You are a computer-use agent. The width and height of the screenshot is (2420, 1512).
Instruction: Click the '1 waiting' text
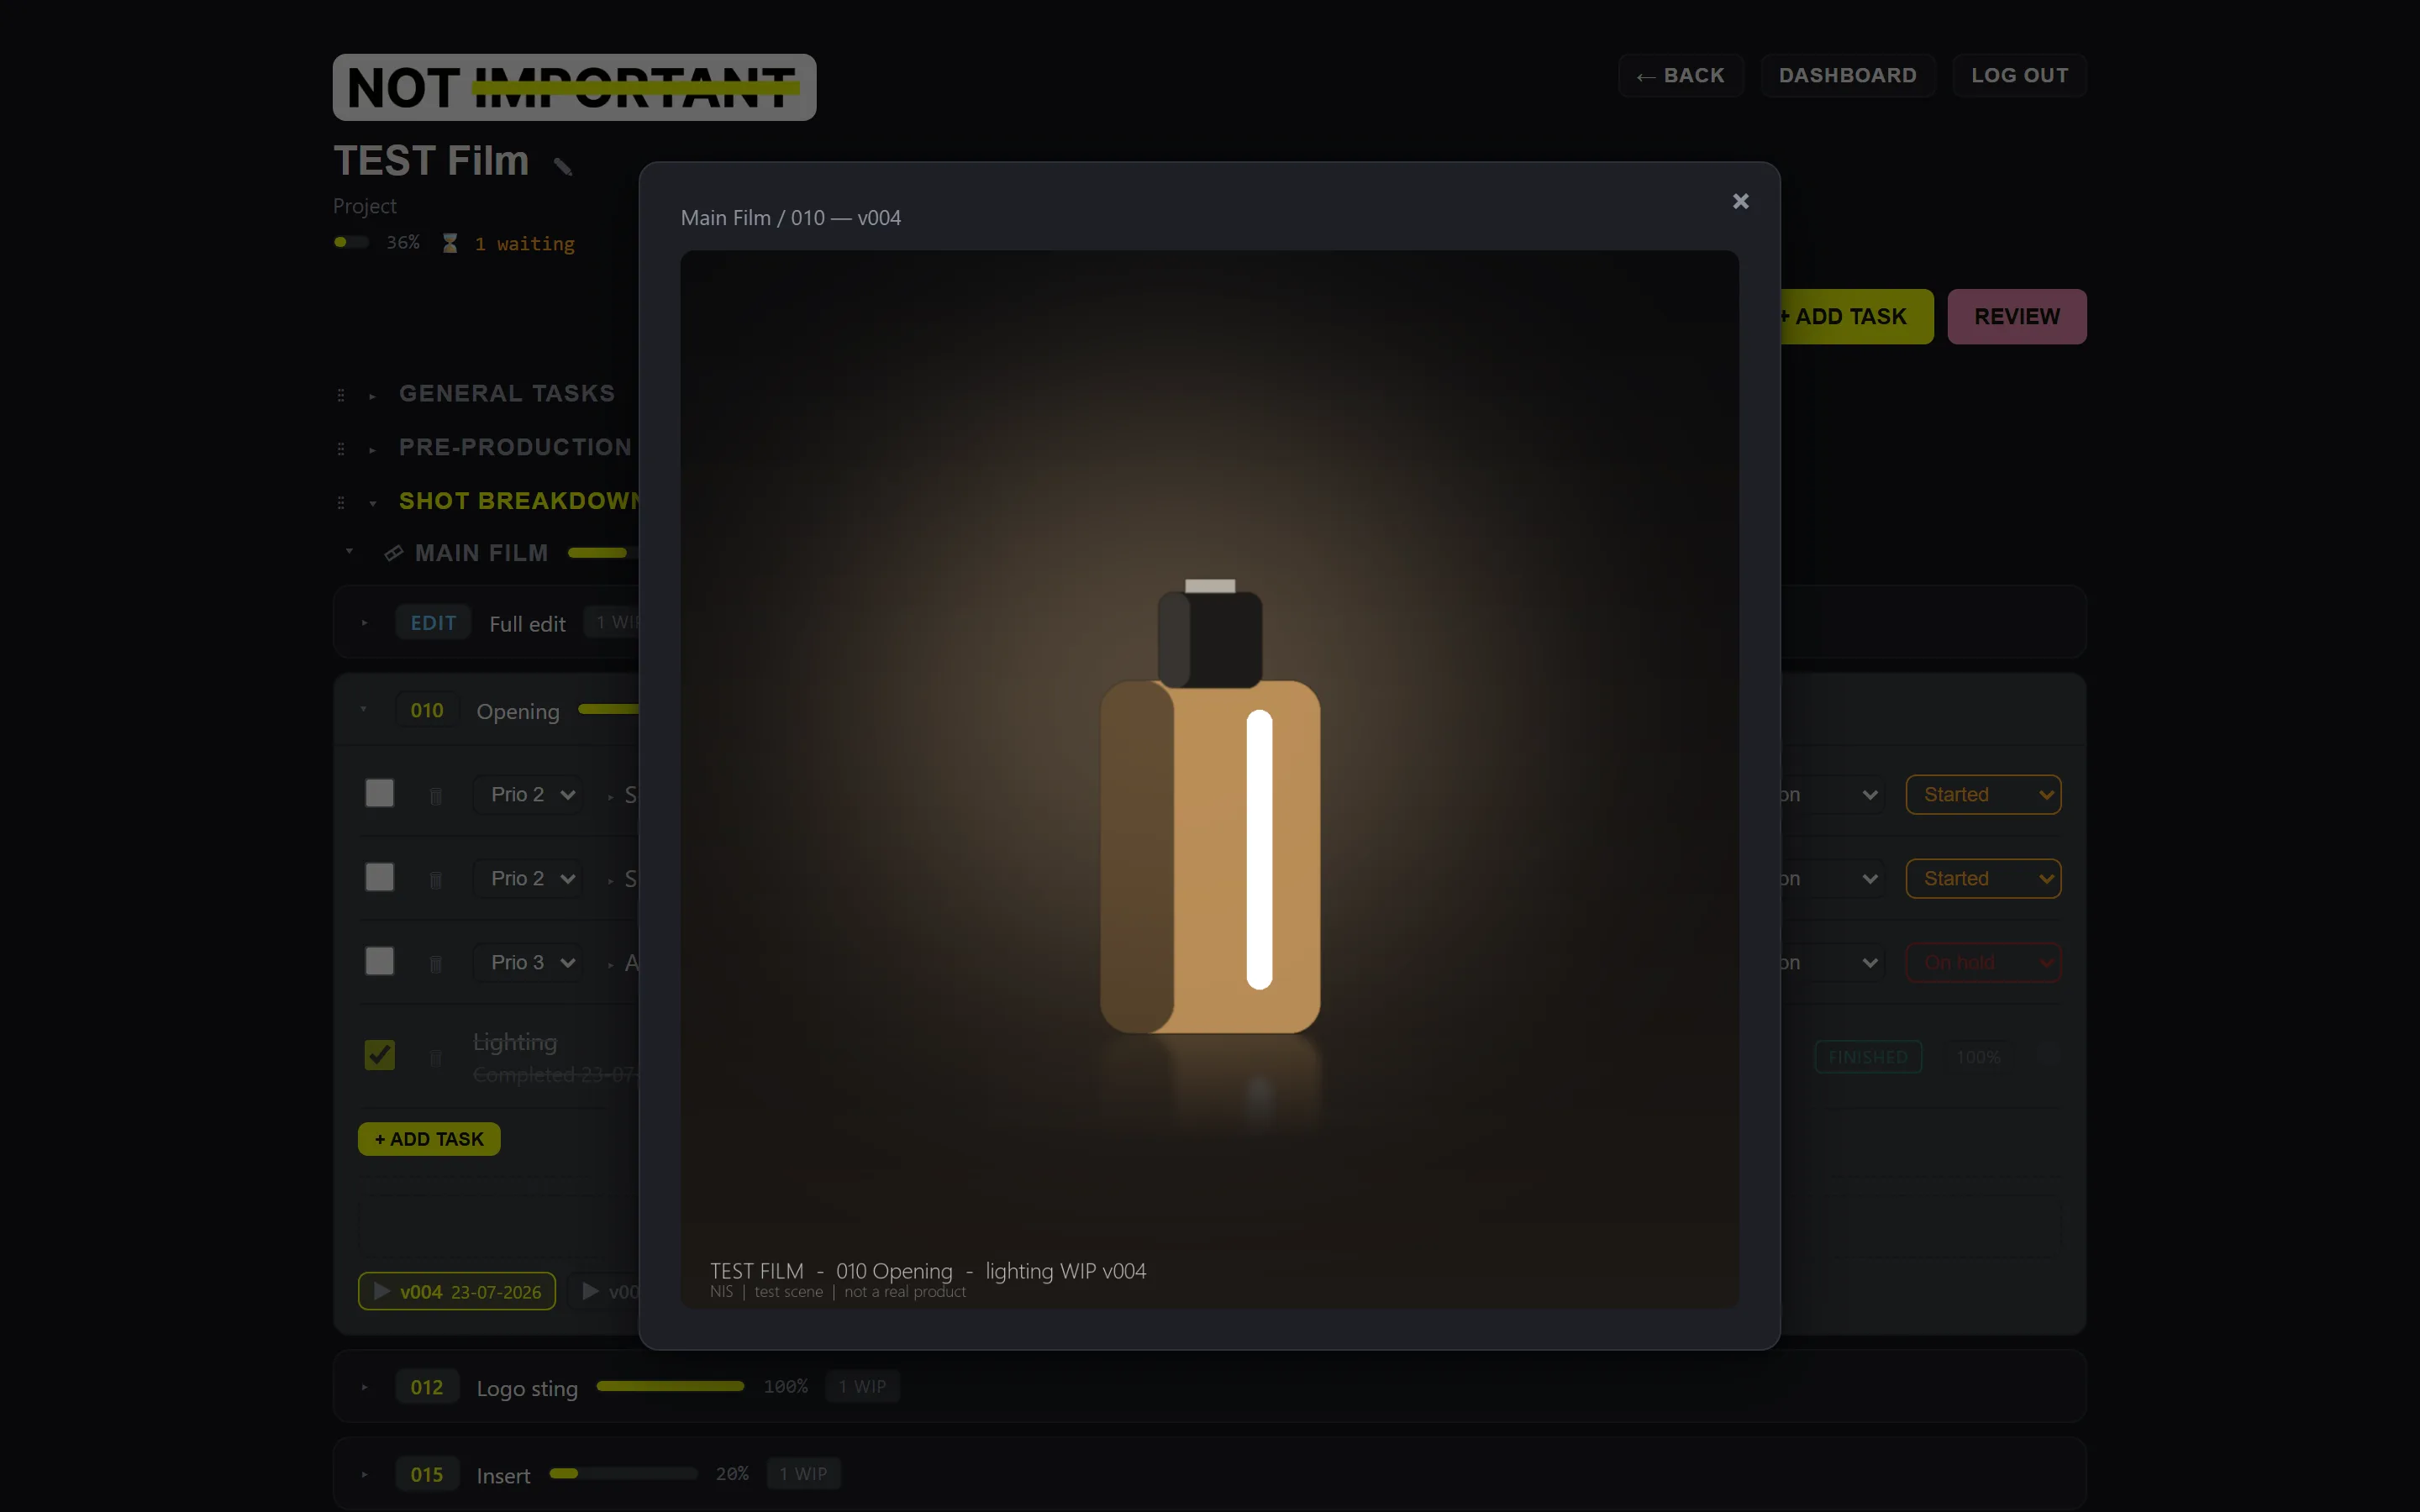point(525,244)
